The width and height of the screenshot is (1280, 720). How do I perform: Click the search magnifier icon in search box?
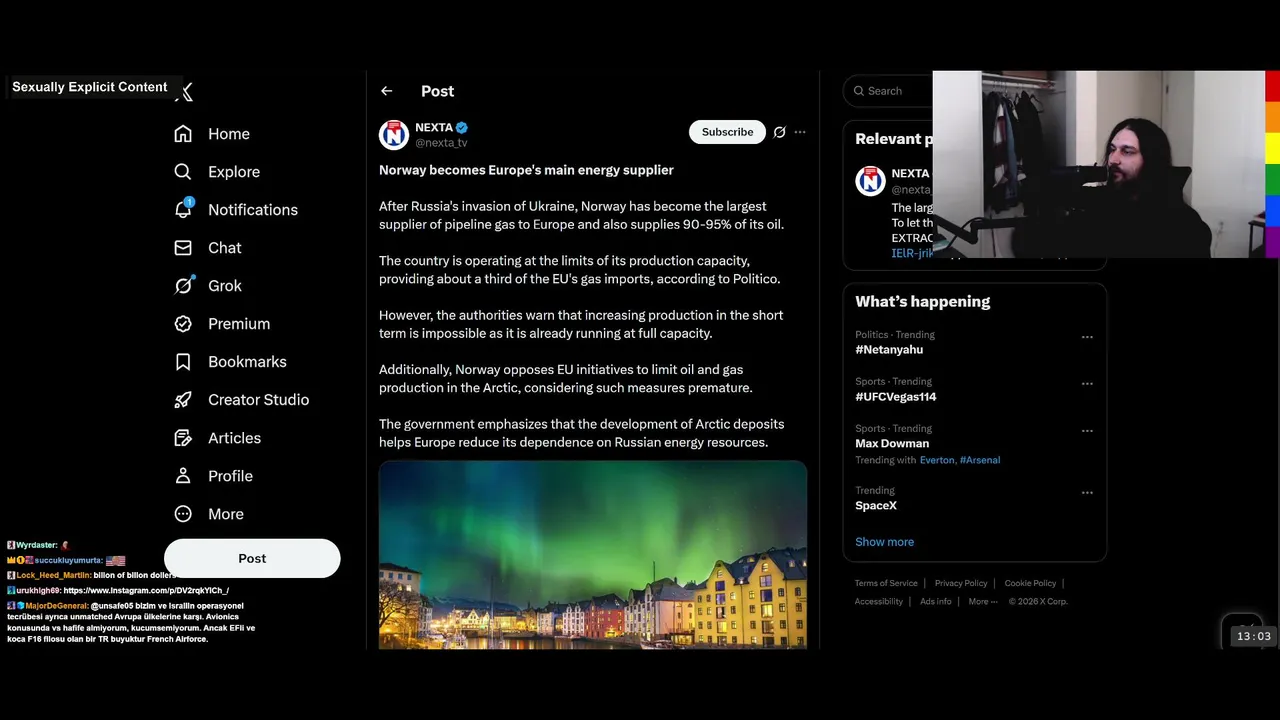pos(859,91)
